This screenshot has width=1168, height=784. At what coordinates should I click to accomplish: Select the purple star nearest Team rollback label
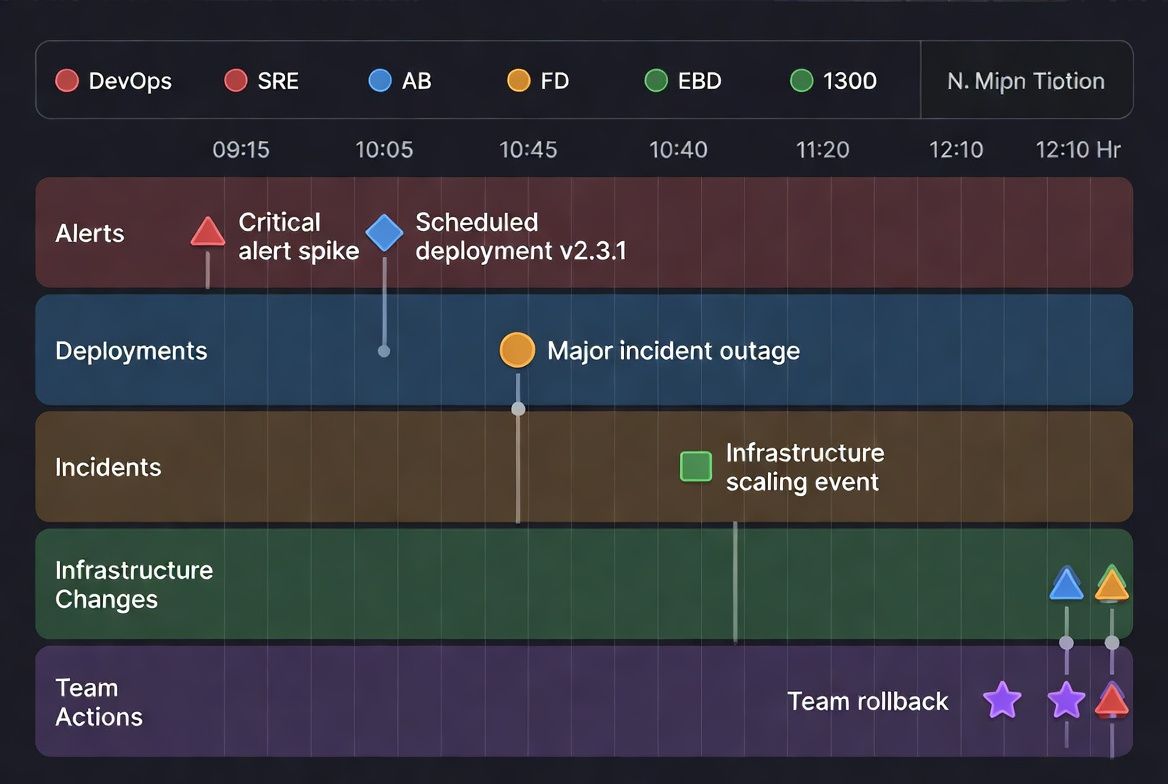pos(1002,701)
